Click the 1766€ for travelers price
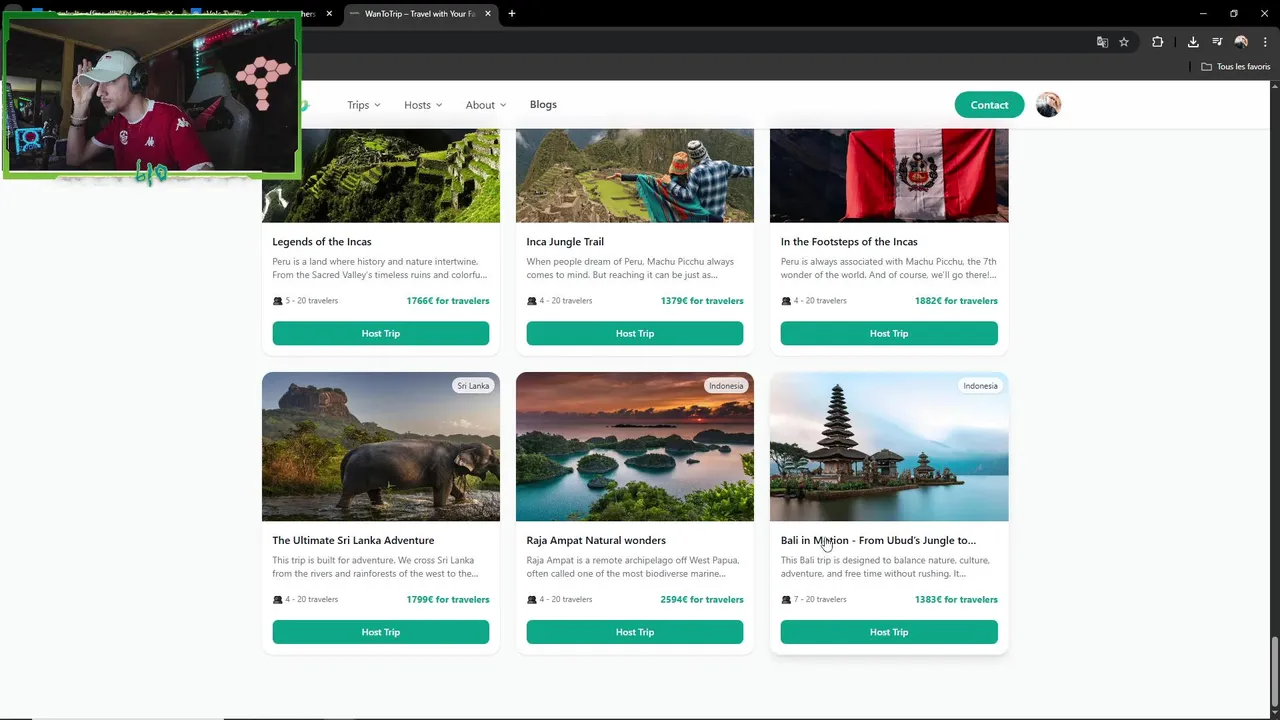Screen dimensions: 1280x720 (448, 301)
